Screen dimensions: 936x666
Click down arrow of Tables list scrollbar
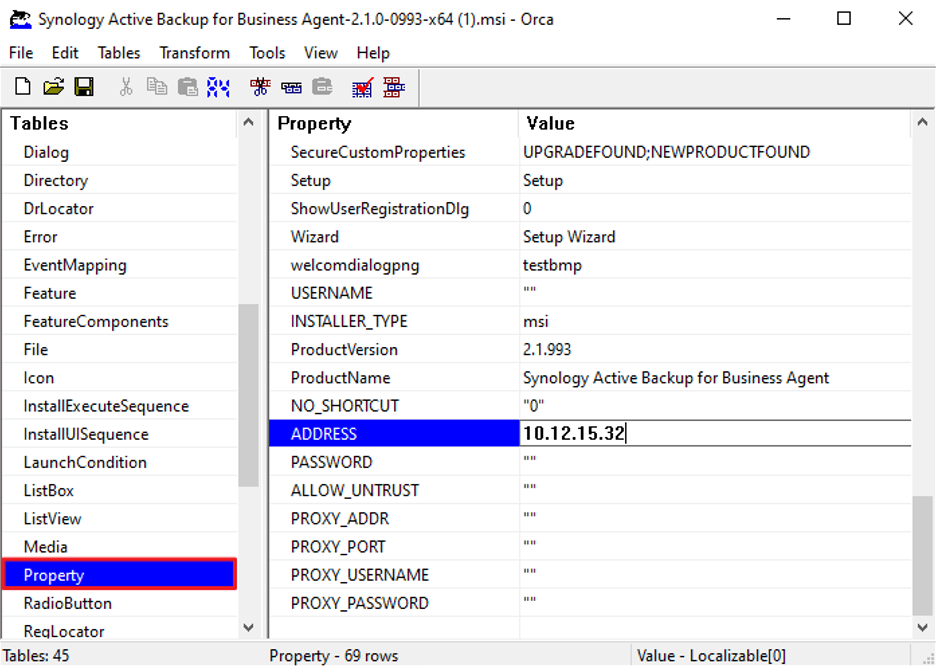pyautogui.click(x=248, y=628)
